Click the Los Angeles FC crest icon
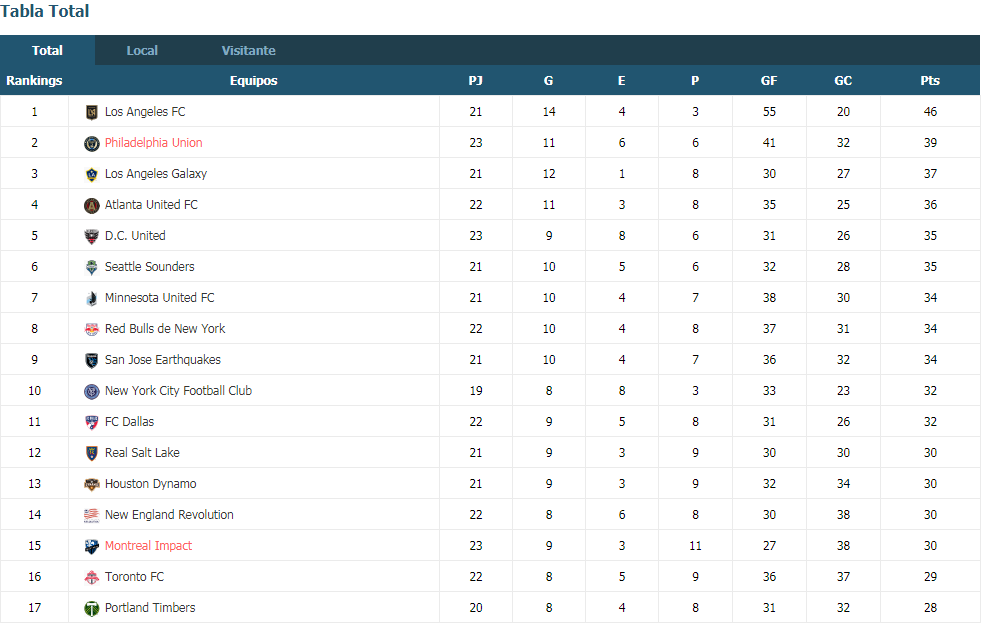Screen dimensions: 981x623 coord(91,113)
